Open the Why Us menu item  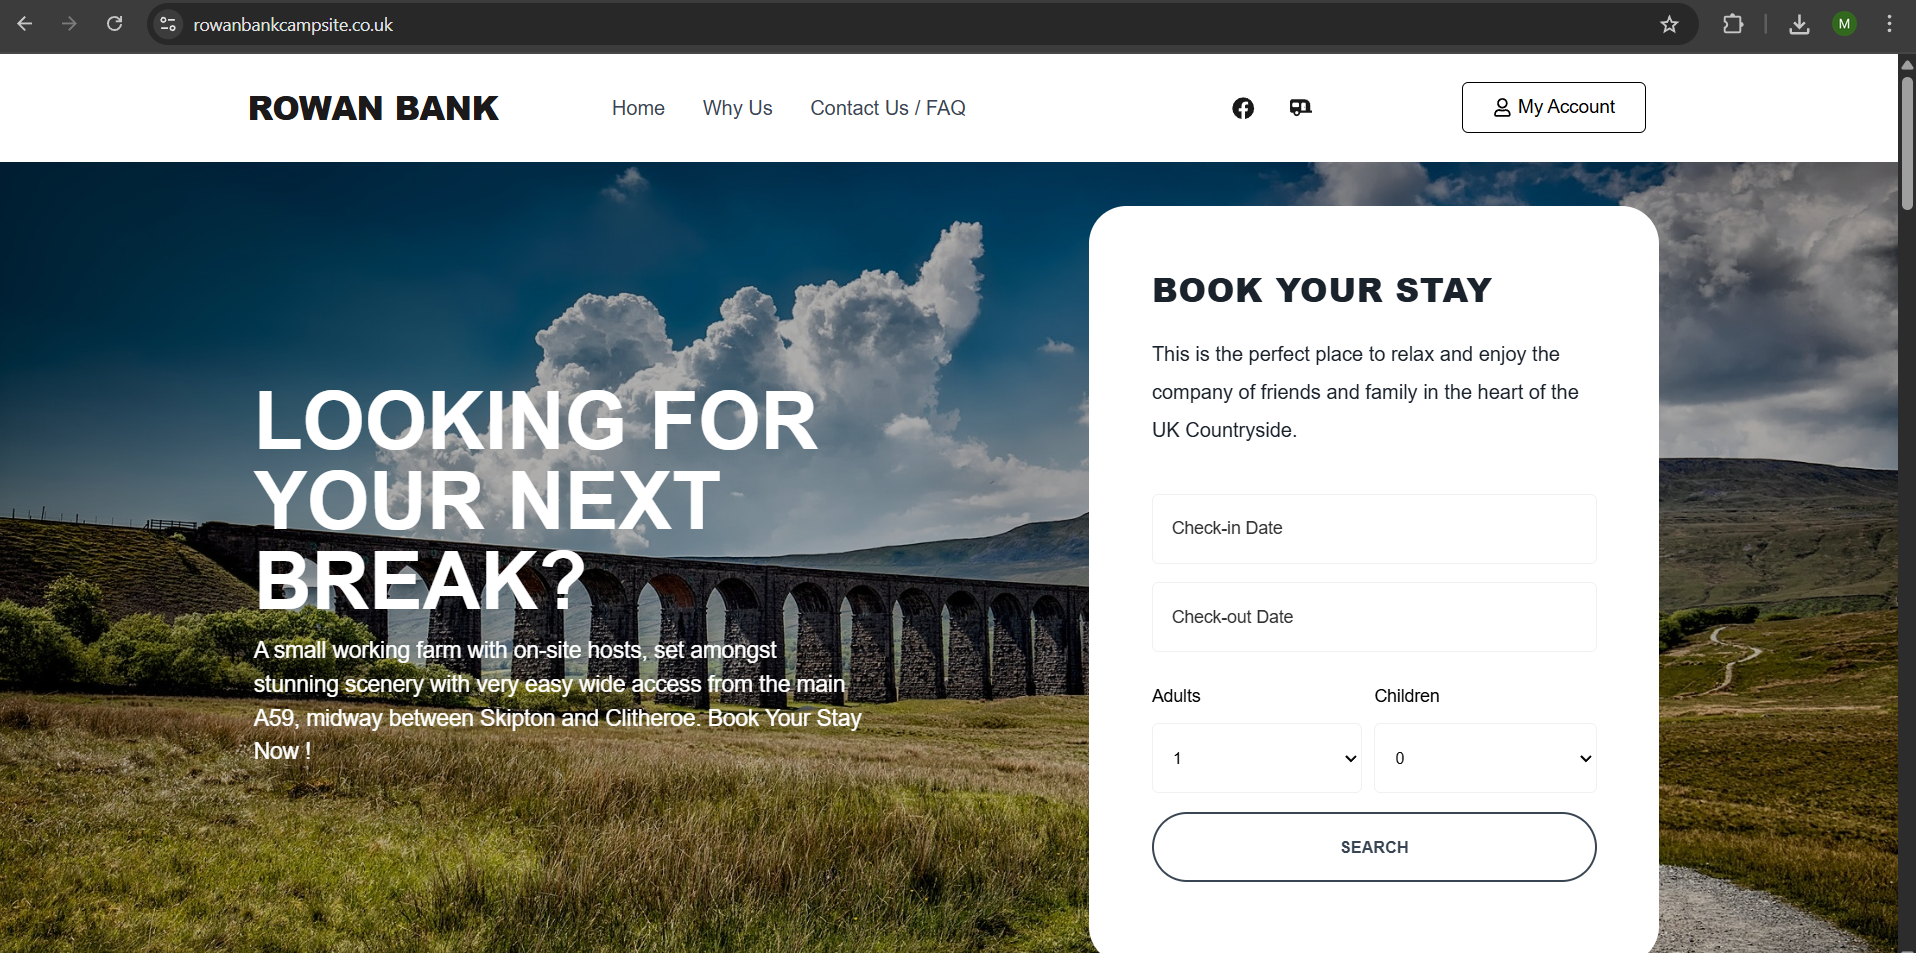737,108
